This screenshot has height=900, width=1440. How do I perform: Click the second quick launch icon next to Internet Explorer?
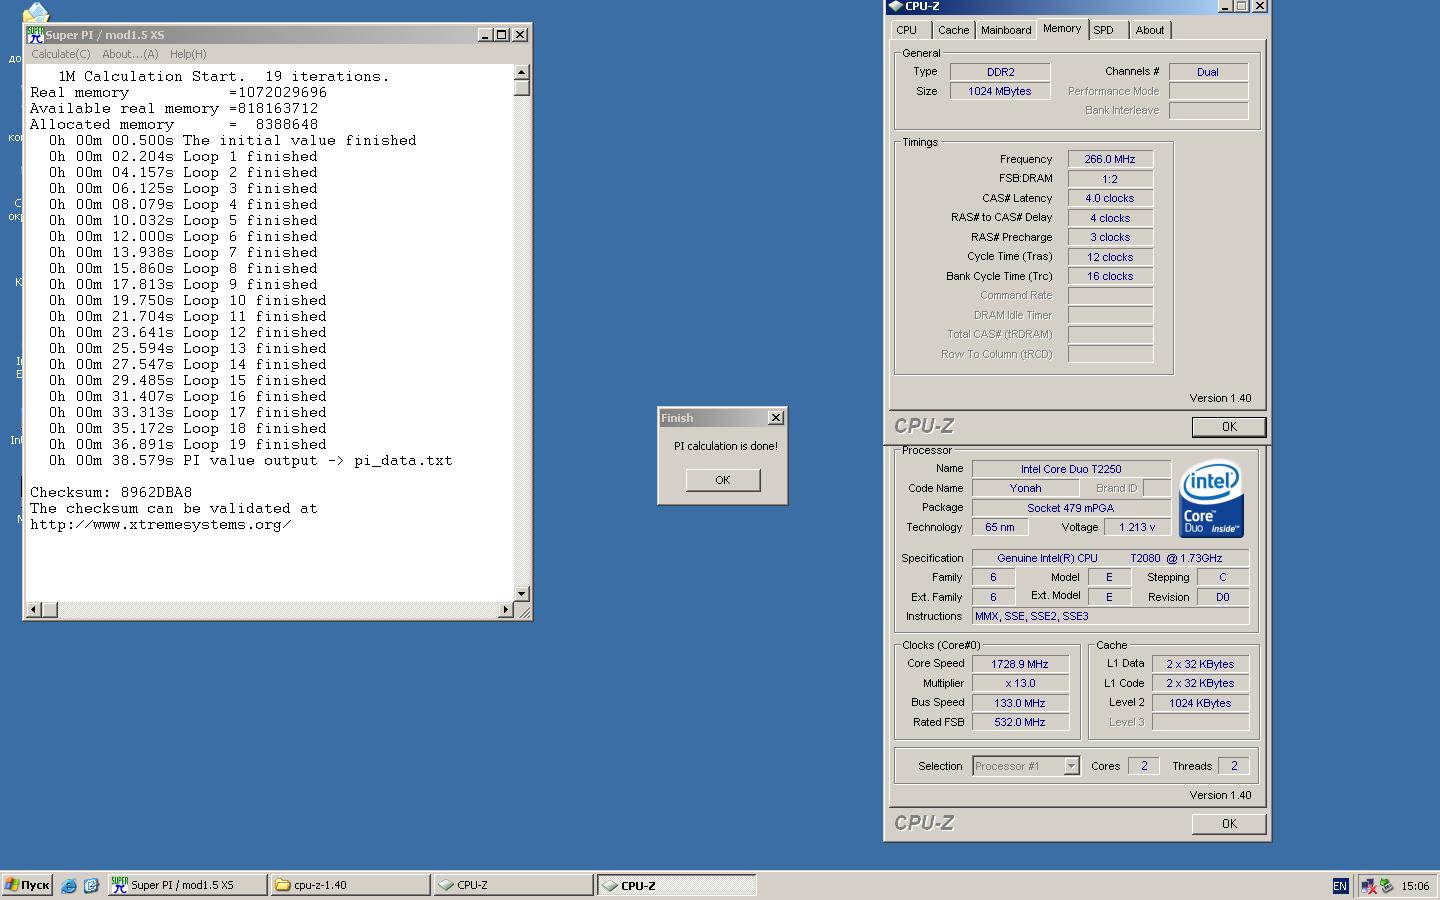coord(91,885)
